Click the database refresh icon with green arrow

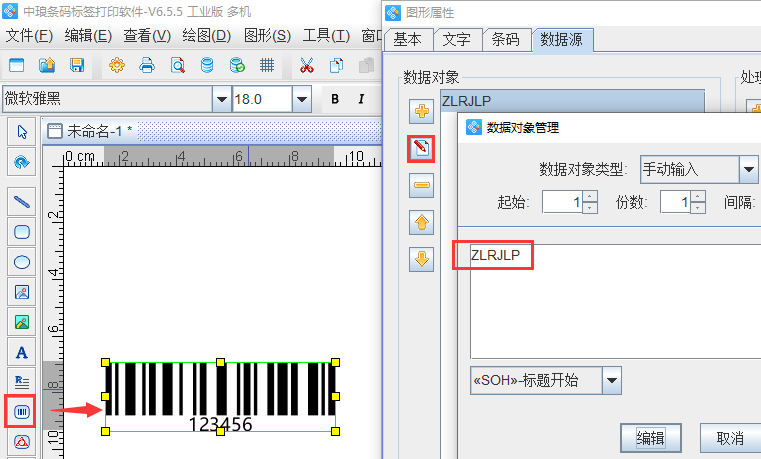tap(237, 65)
